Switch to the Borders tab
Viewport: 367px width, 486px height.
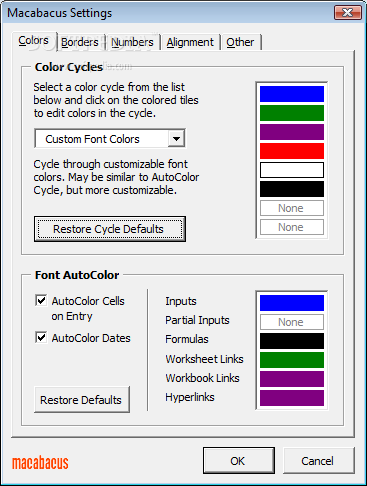pos(80,42)
